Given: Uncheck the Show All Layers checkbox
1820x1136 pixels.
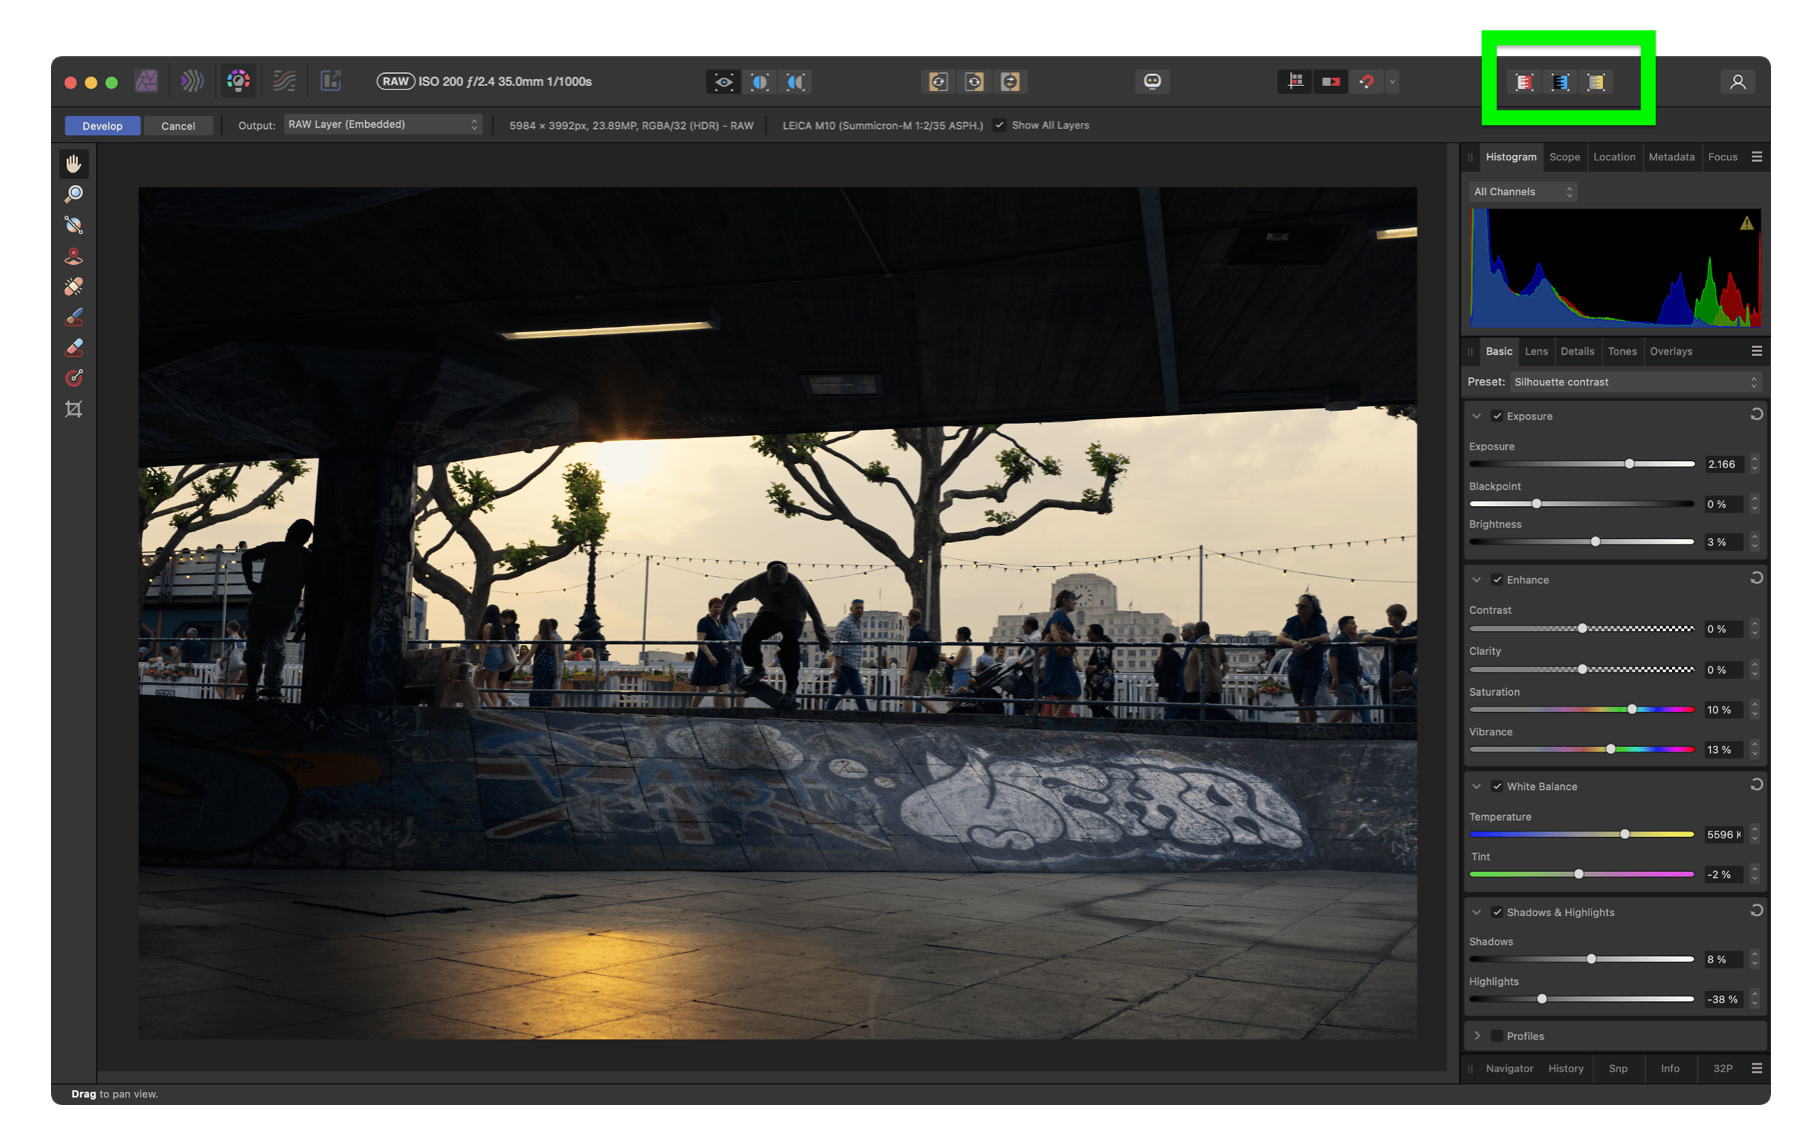Looking at the screenshot, I should 999,125.
